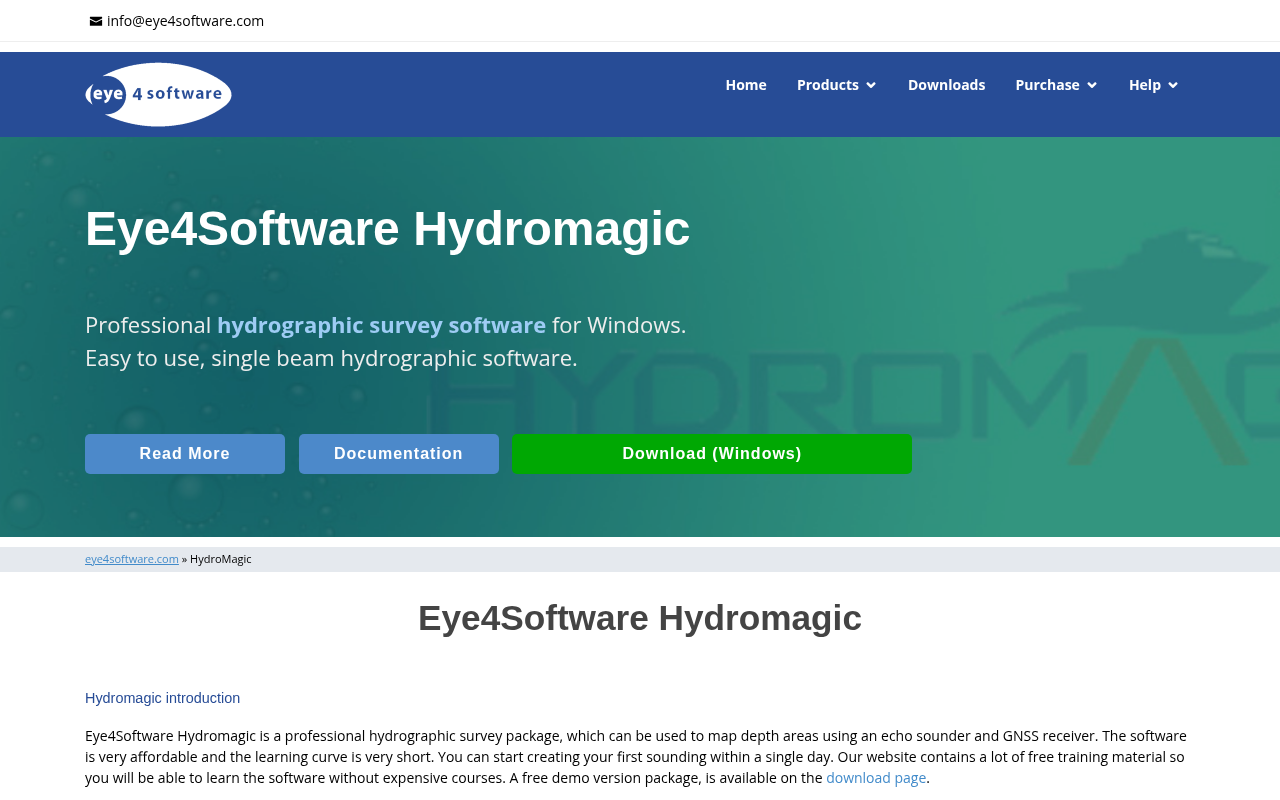Open the Purchase menu
The width and height of the screenshot is (1280, 800).
1047,85
